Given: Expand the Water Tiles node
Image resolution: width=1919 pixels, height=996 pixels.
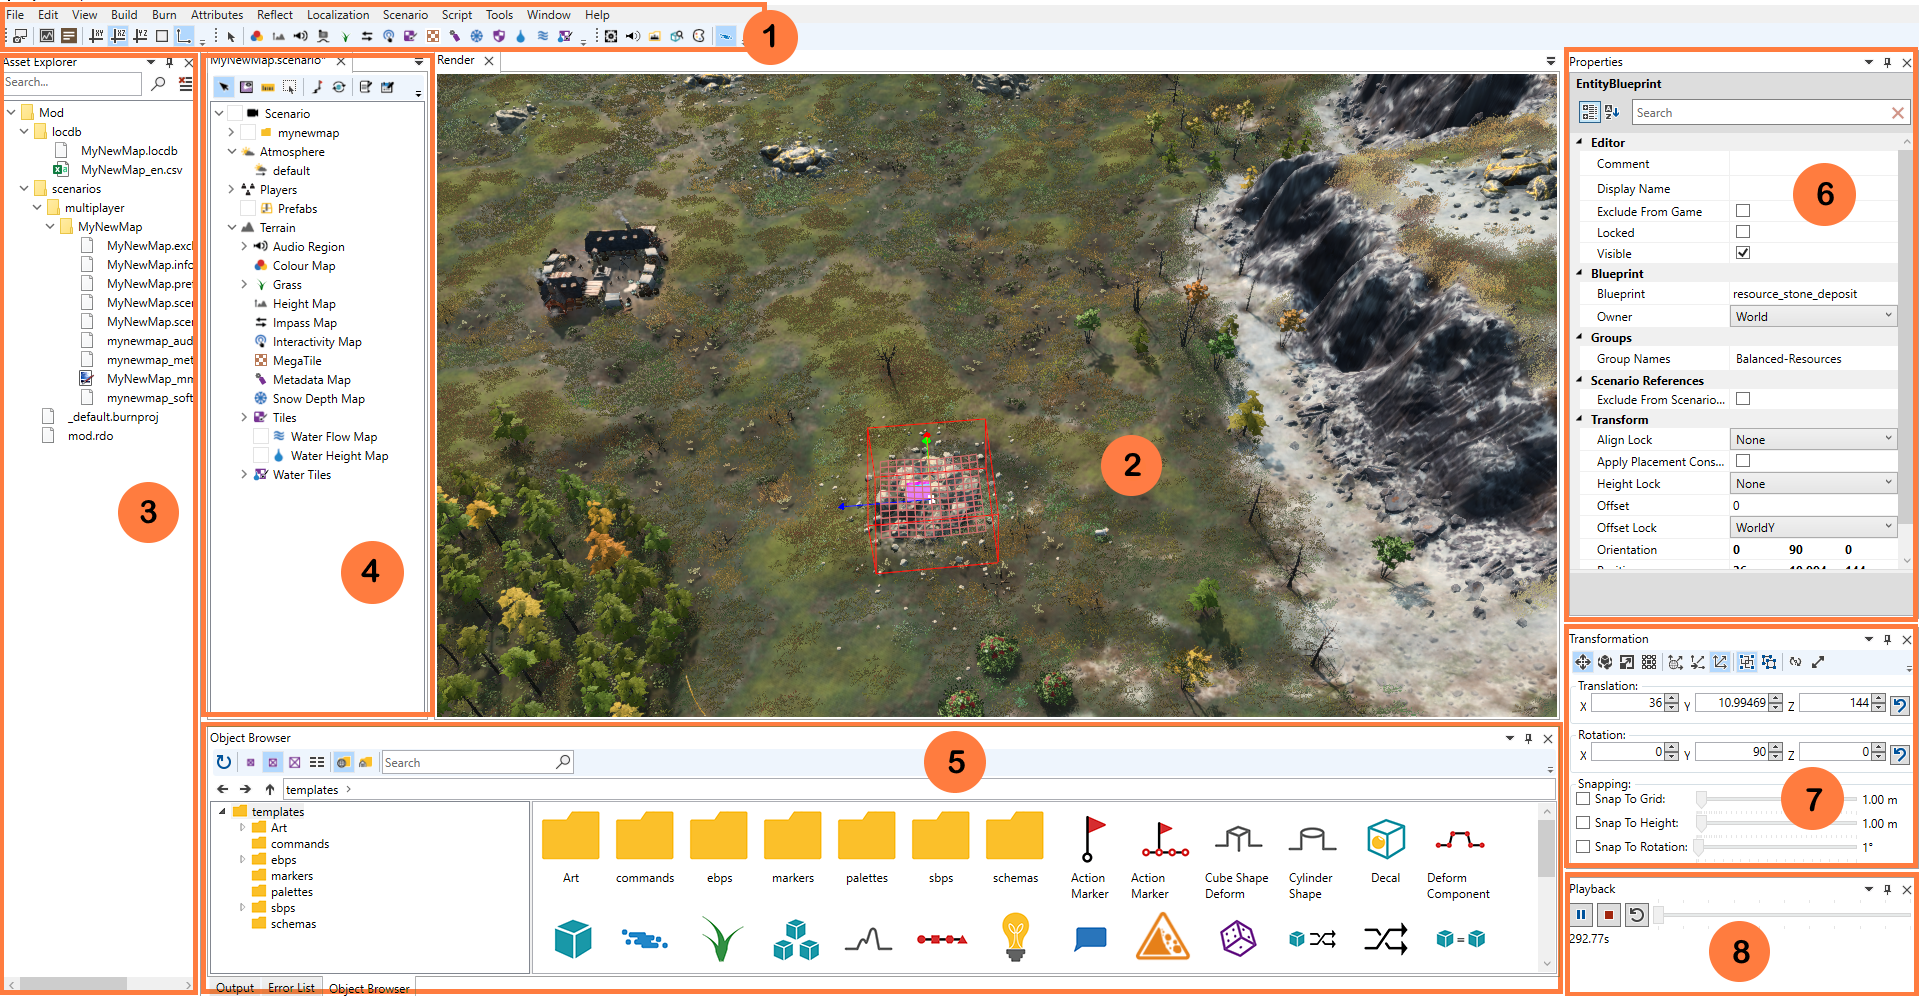Looking at the screenshot, I should coord(244,474).
